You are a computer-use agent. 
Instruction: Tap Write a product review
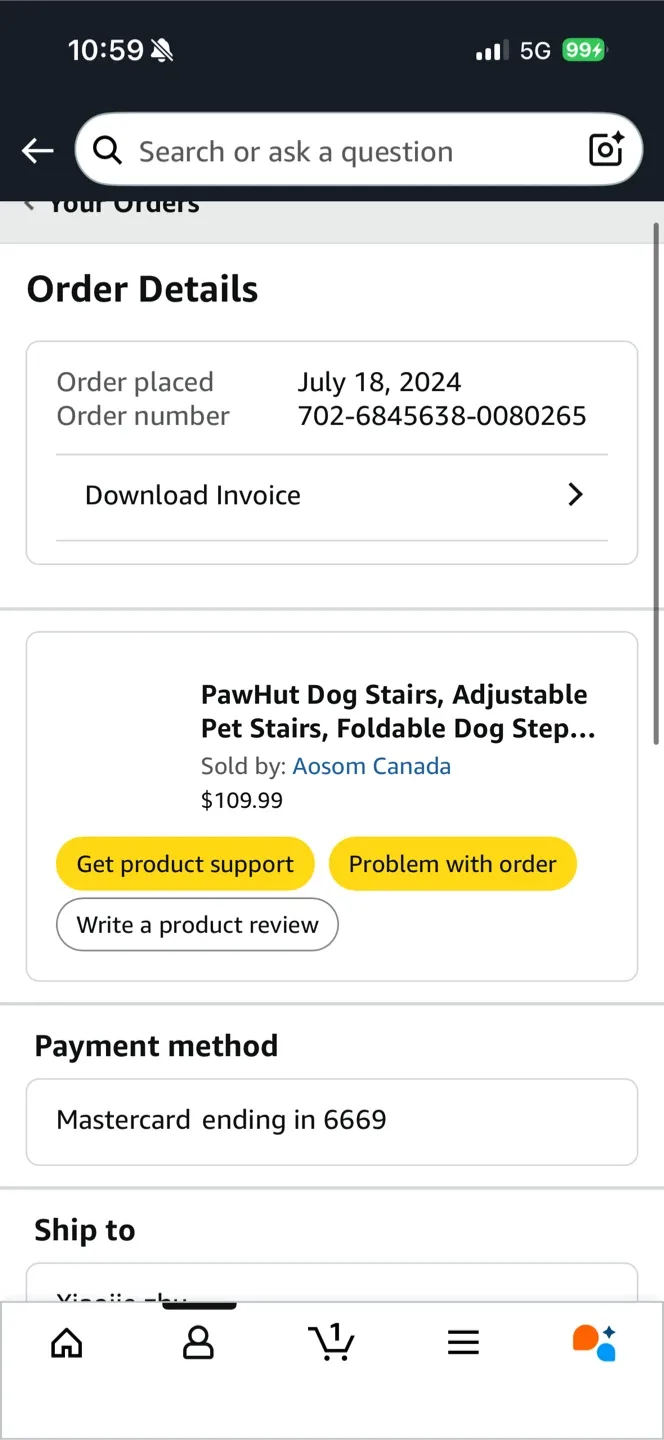(x=196, y=924)
